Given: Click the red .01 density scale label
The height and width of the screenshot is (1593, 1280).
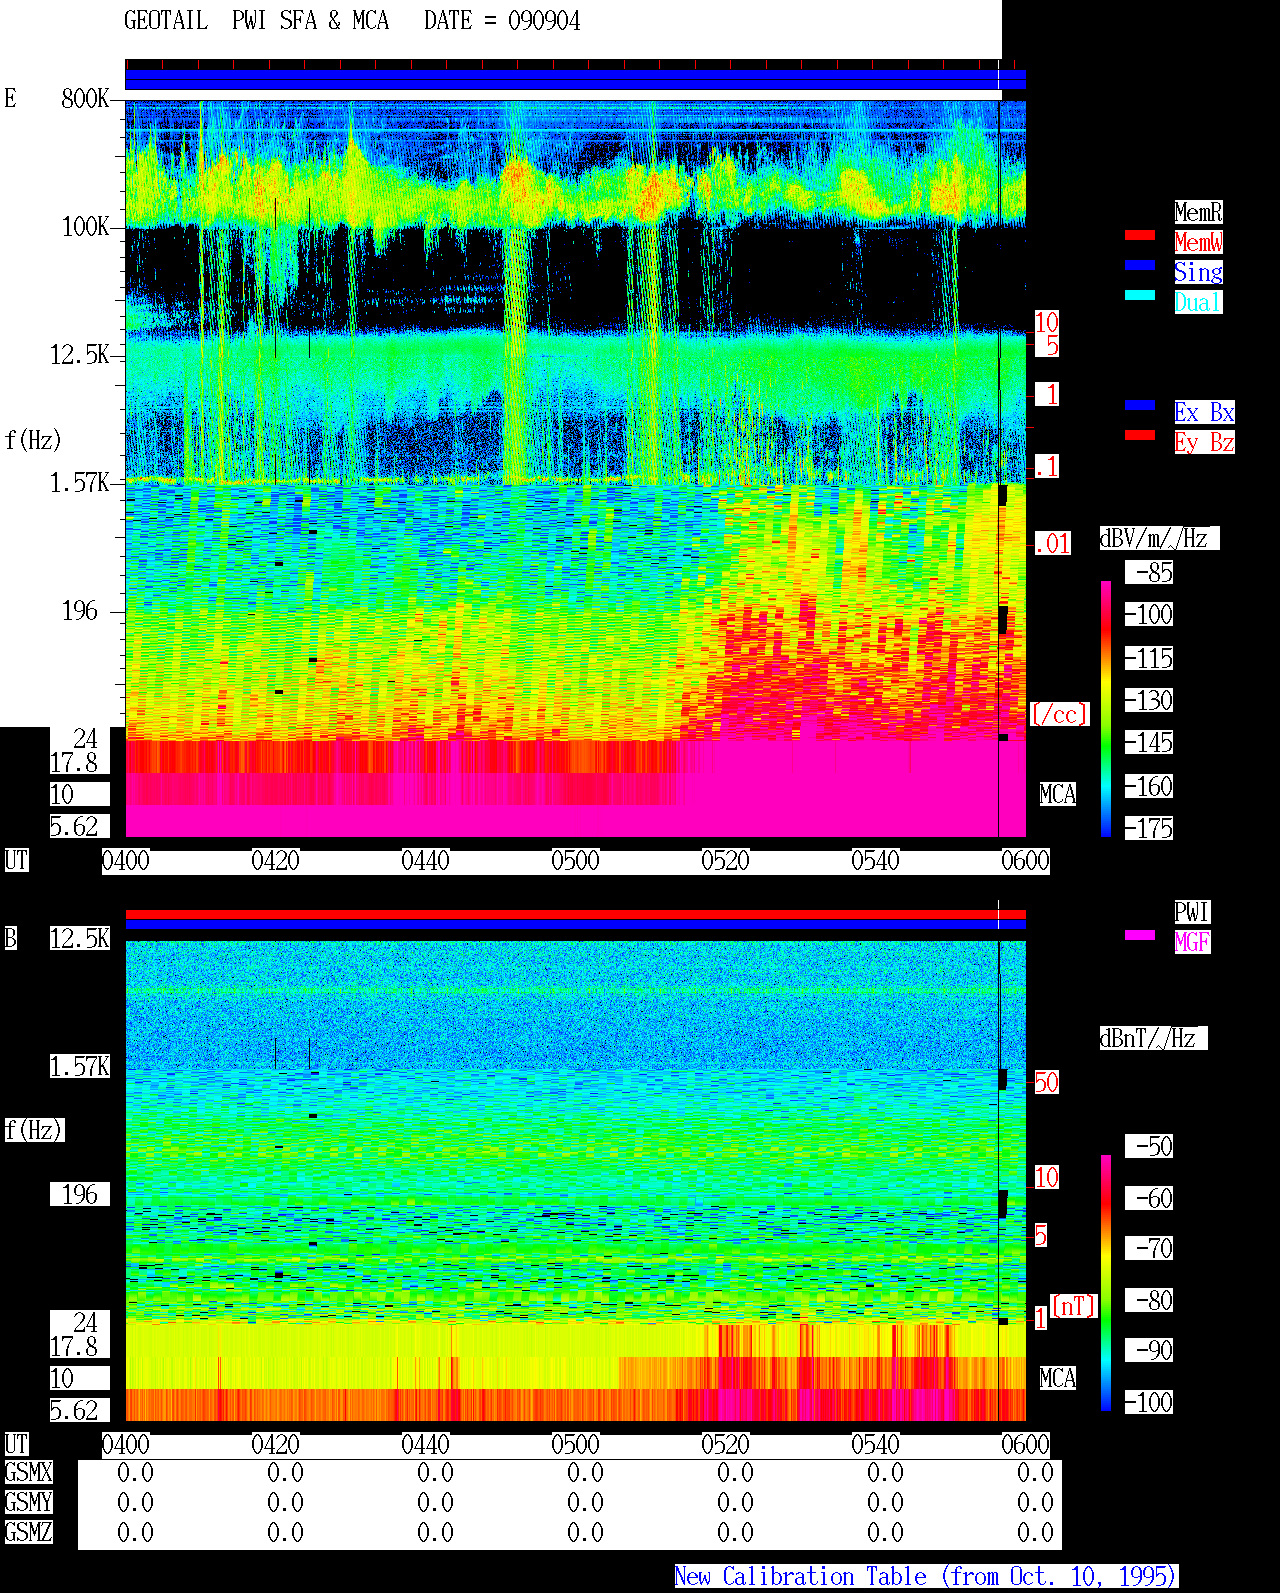Looking at the screenshot, I should point(1053,544).
